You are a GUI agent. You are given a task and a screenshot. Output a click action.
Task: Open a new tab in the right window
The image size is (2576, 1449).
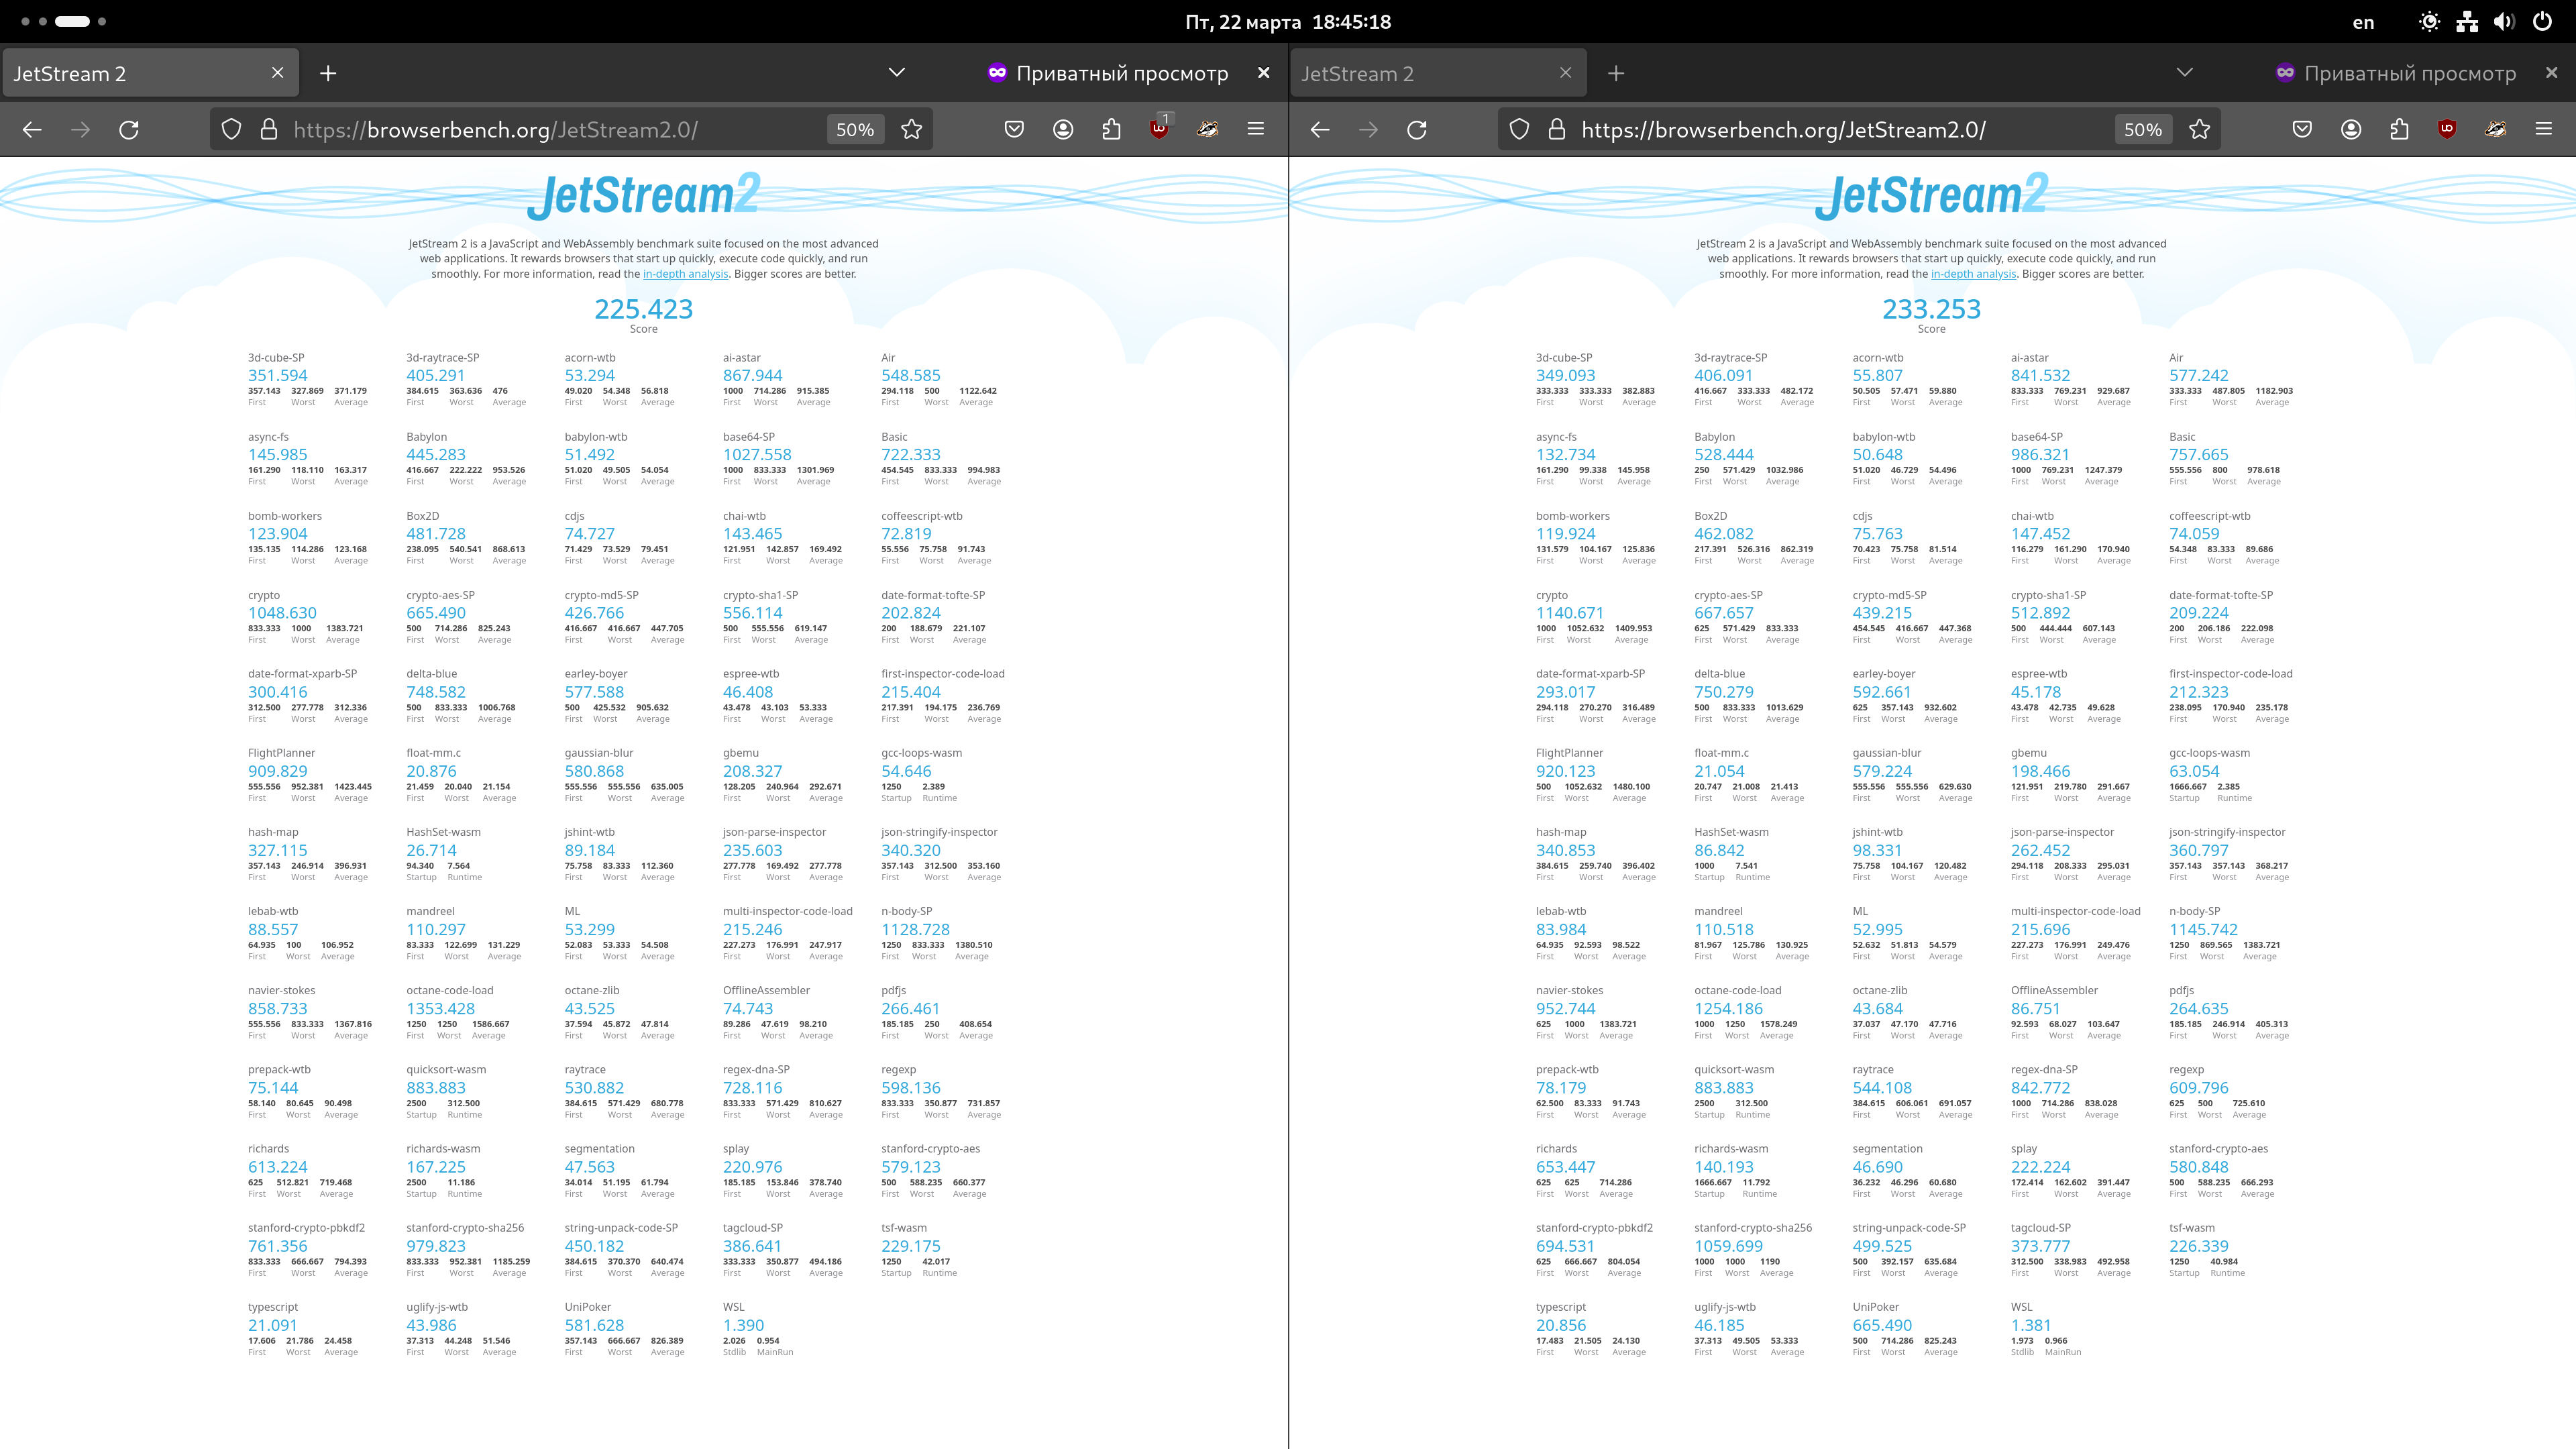coord(1616,73)
